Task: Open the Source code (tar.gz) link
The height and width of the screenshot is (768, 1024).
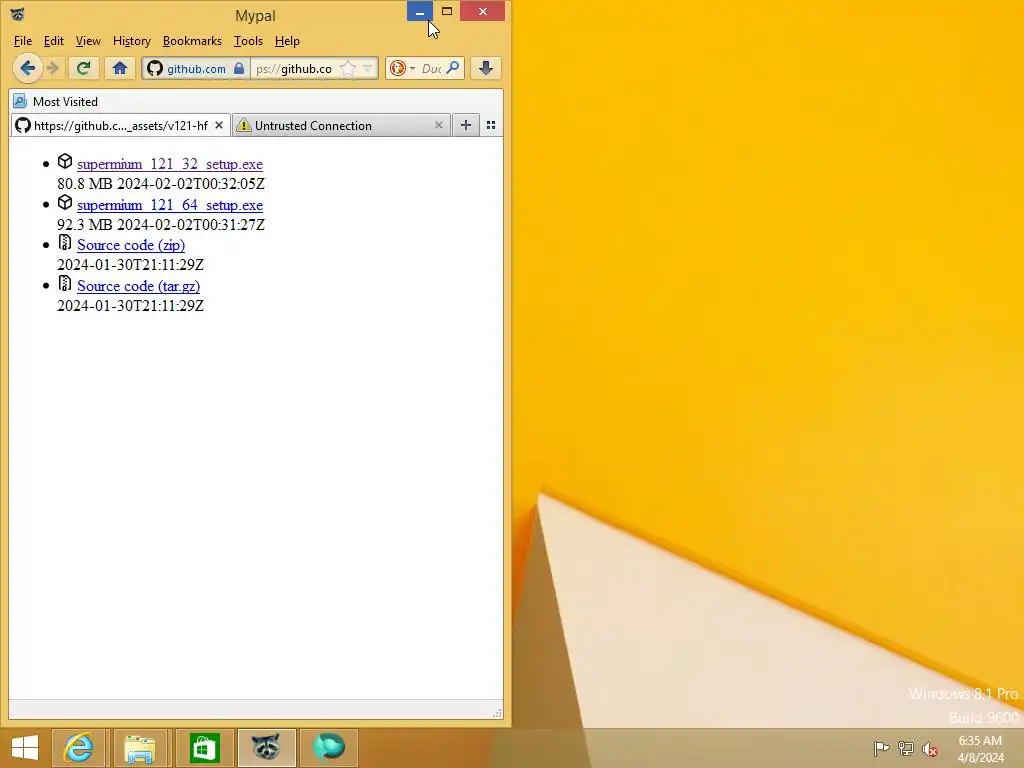Action: (138, 286)
